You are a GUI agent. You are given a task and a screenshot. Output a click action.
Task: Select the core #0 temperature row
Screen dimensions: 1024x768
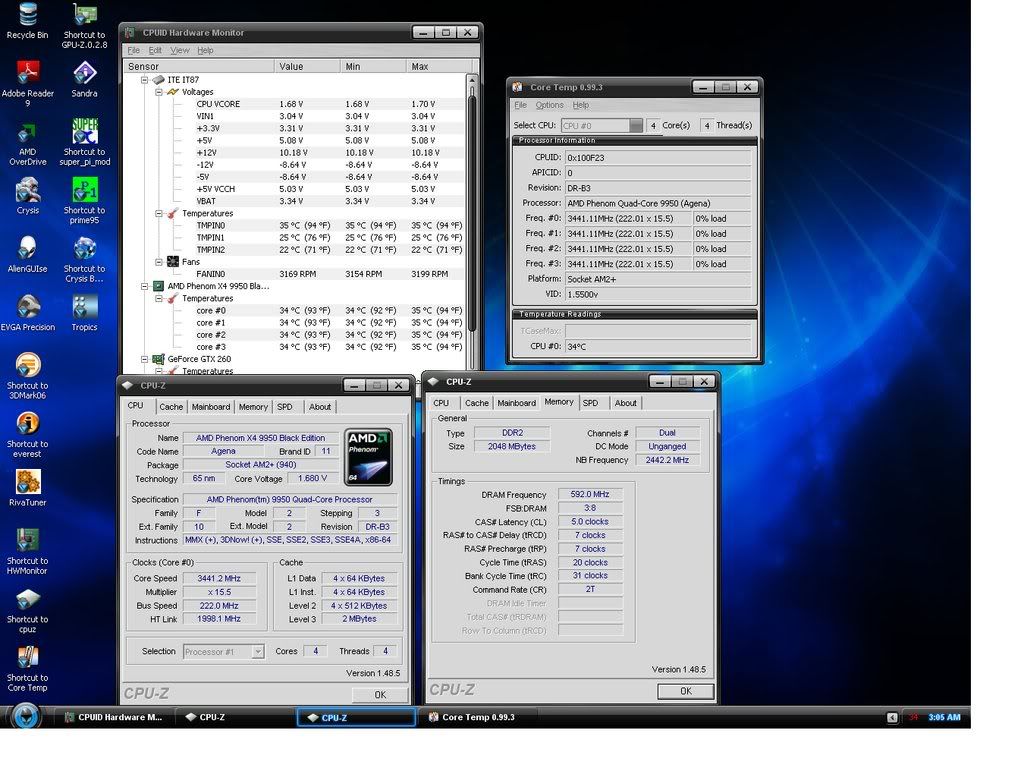(295, 311)
